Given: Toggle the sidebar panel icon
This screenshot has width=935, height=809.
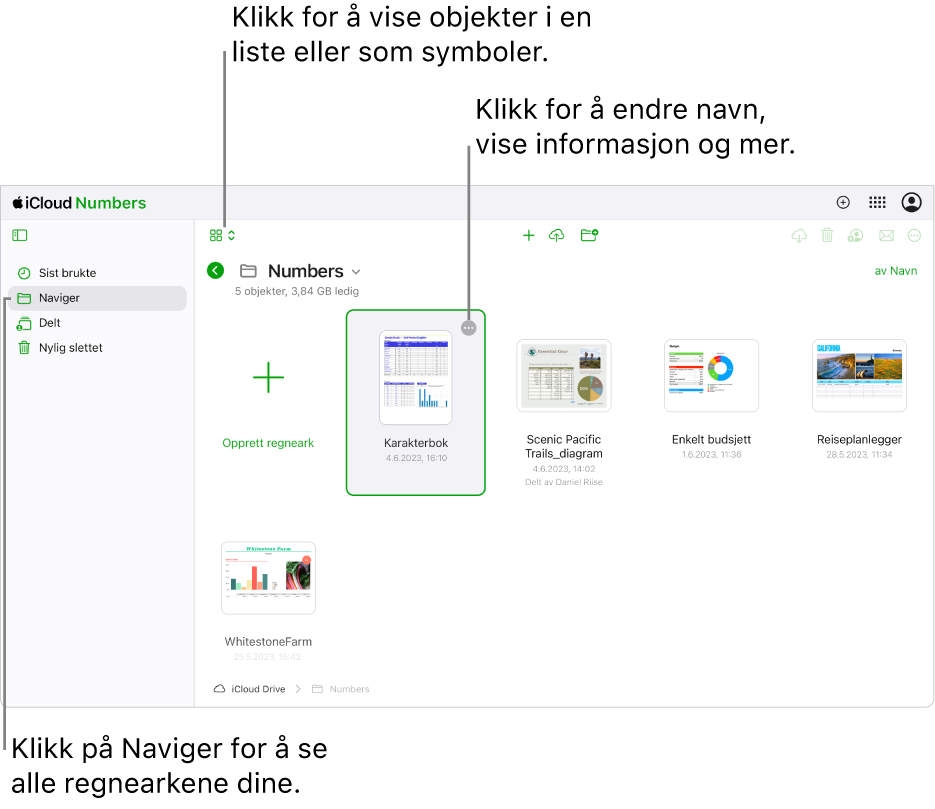Looking at the screenshot, I should (20, 235).
